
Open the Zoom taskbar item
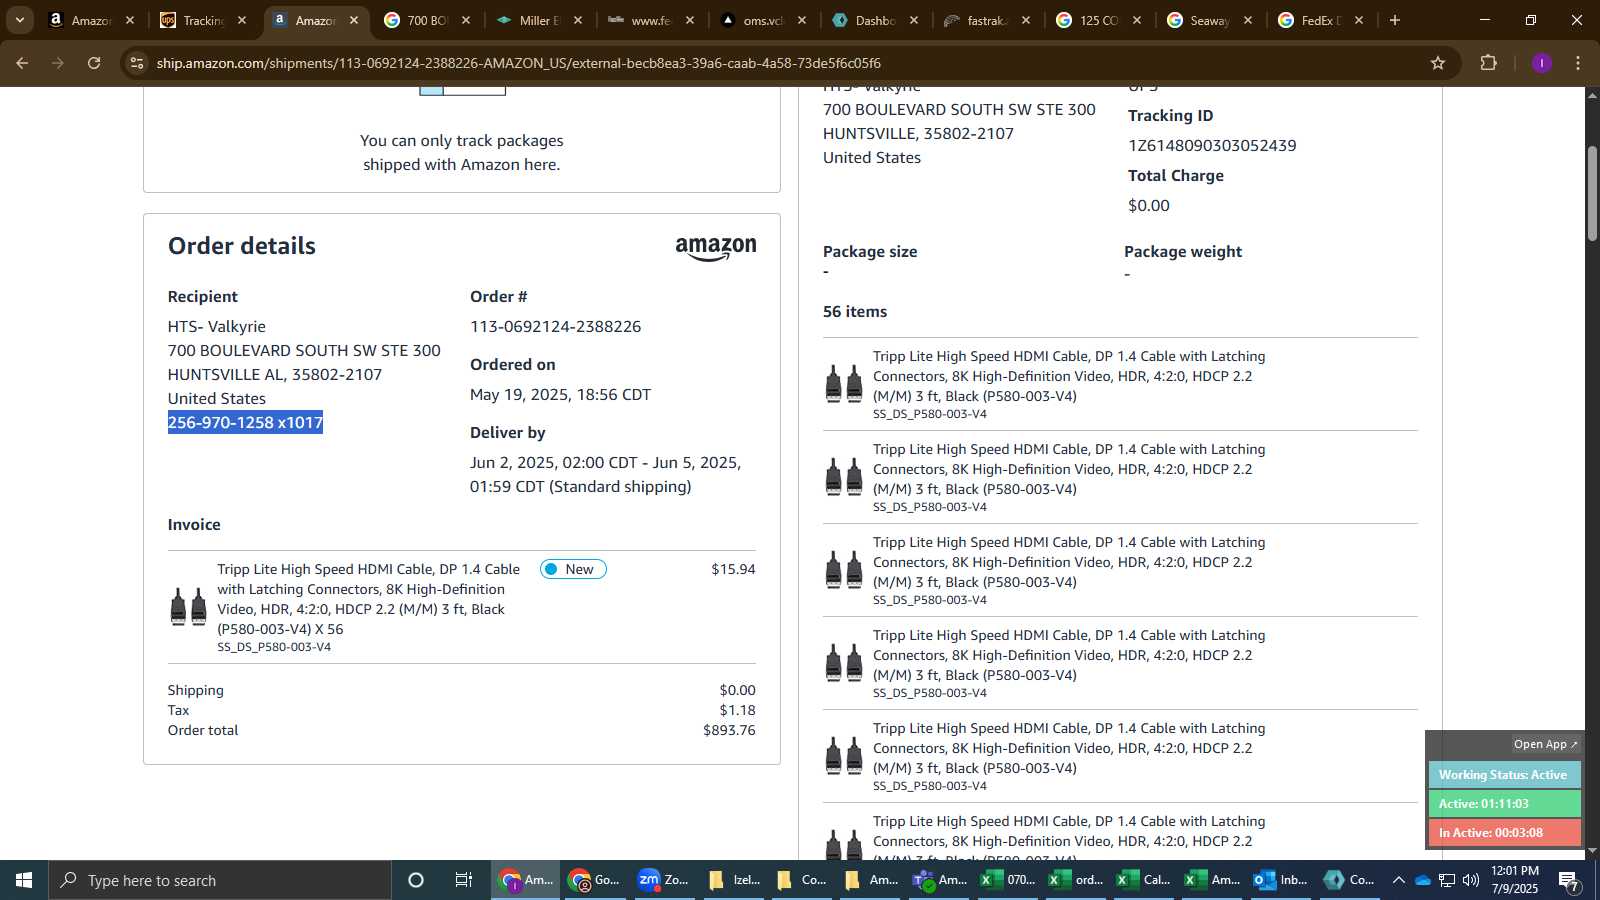(x=664, y=880)
